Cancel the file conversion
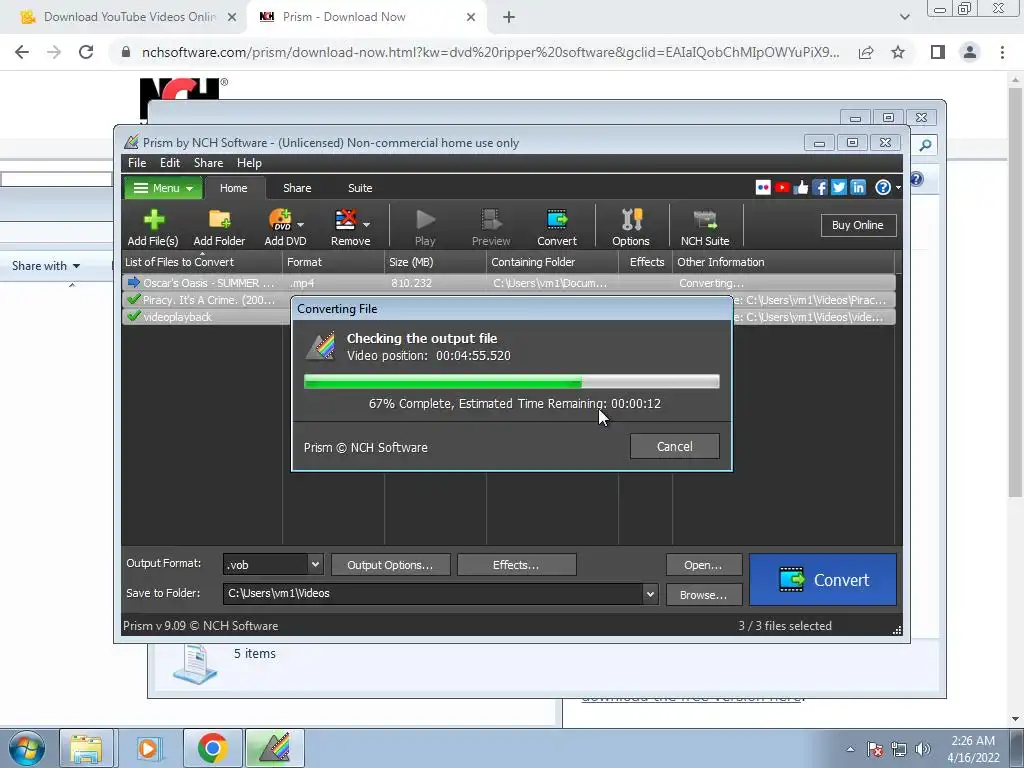 [x=675, y=447]
